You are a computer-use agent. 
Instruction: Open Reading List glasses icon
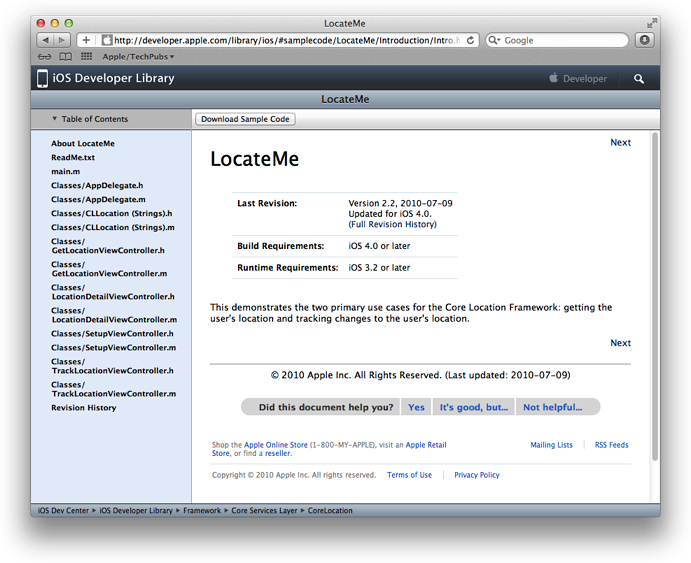pos(44,57)
